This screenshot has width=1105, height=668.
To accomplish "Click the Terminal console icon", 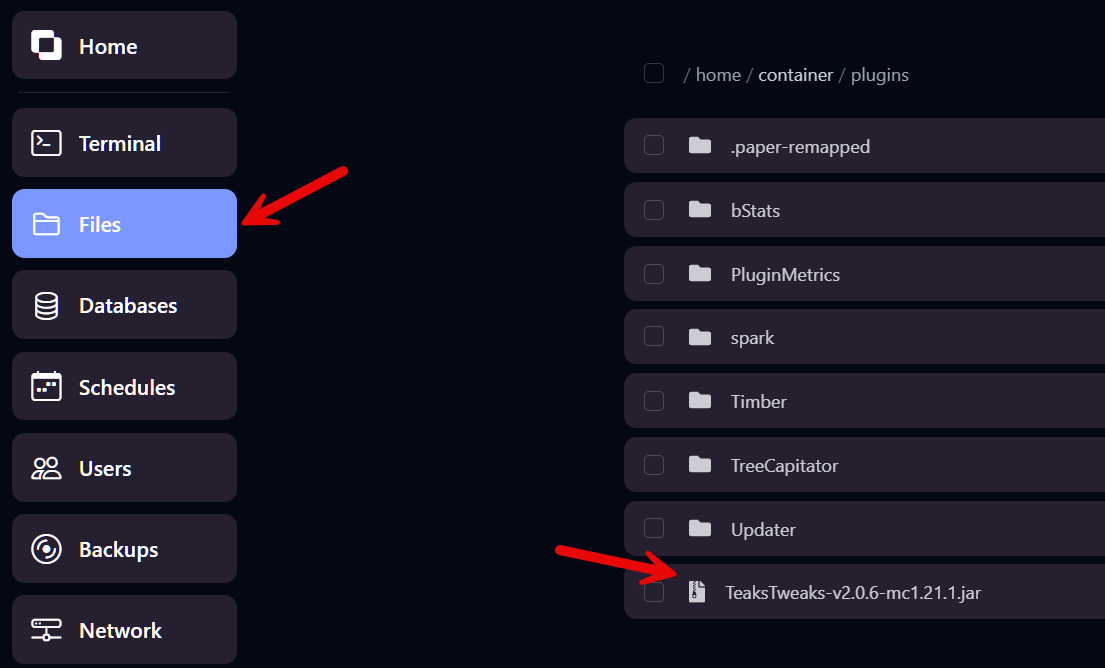I will click(44, 142).
